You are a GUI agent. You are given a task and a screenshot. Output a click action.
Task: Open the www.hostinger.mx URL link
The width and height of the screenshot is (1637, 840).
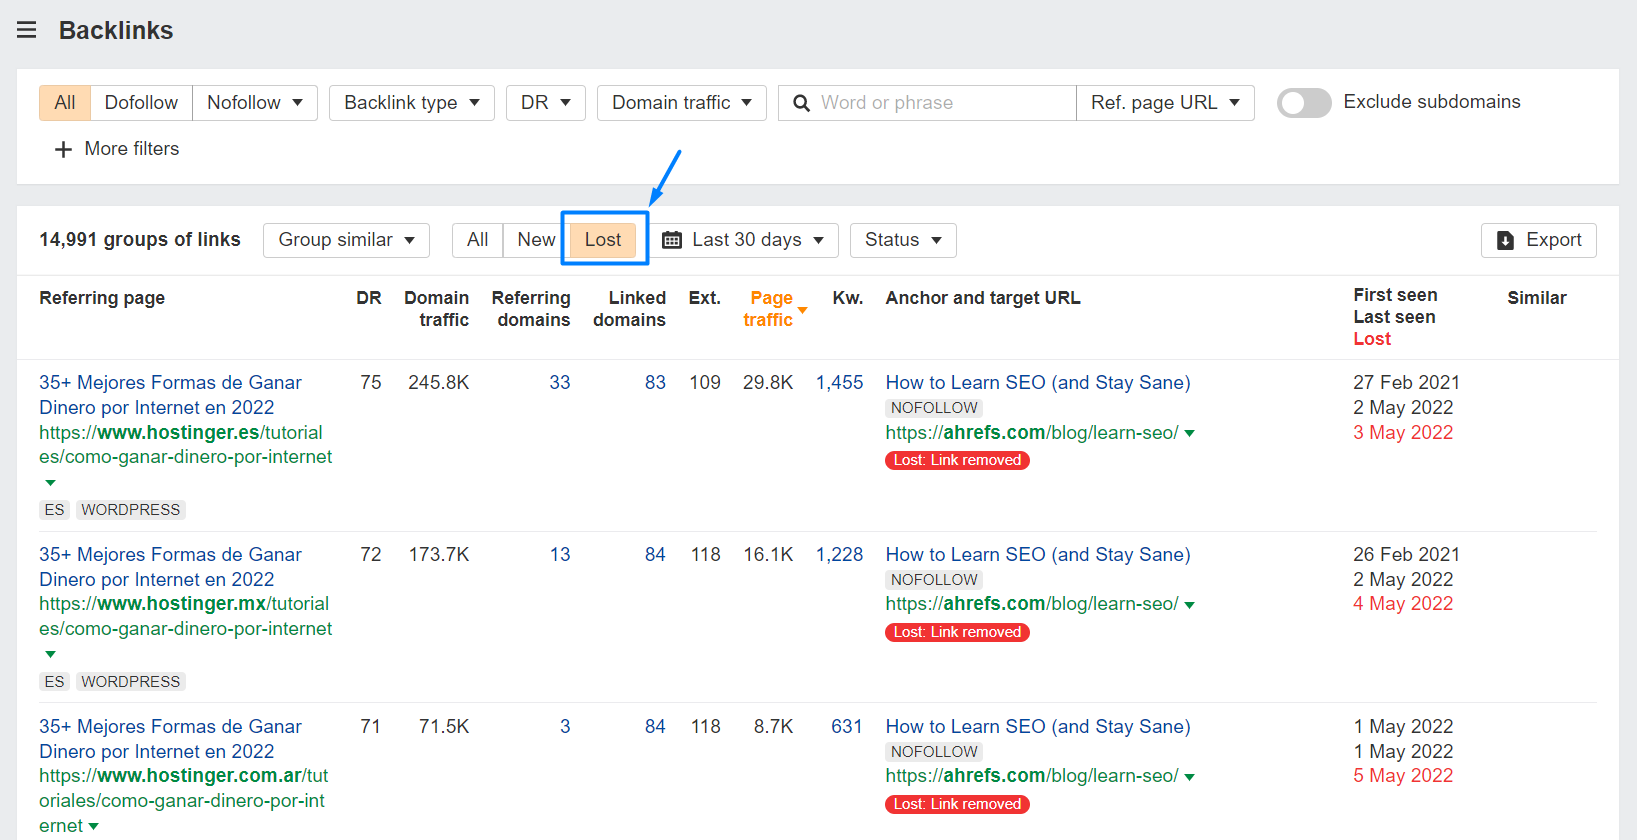click(186, 616)
